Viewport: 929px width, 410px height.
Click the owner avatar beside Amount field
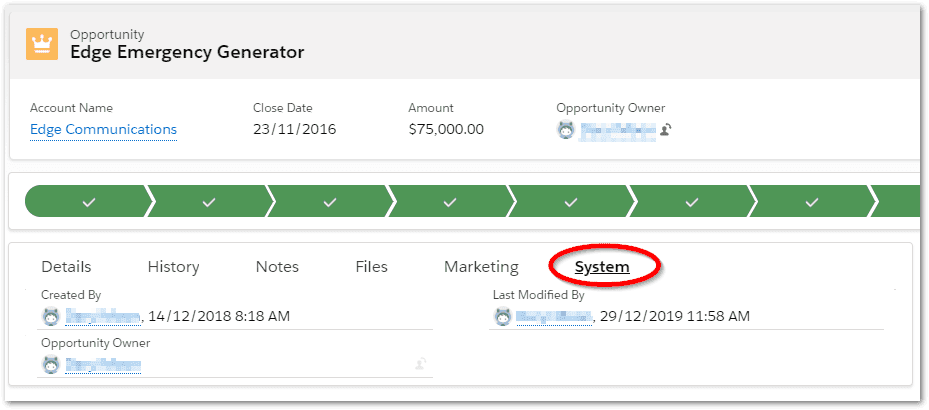[566, 130]
